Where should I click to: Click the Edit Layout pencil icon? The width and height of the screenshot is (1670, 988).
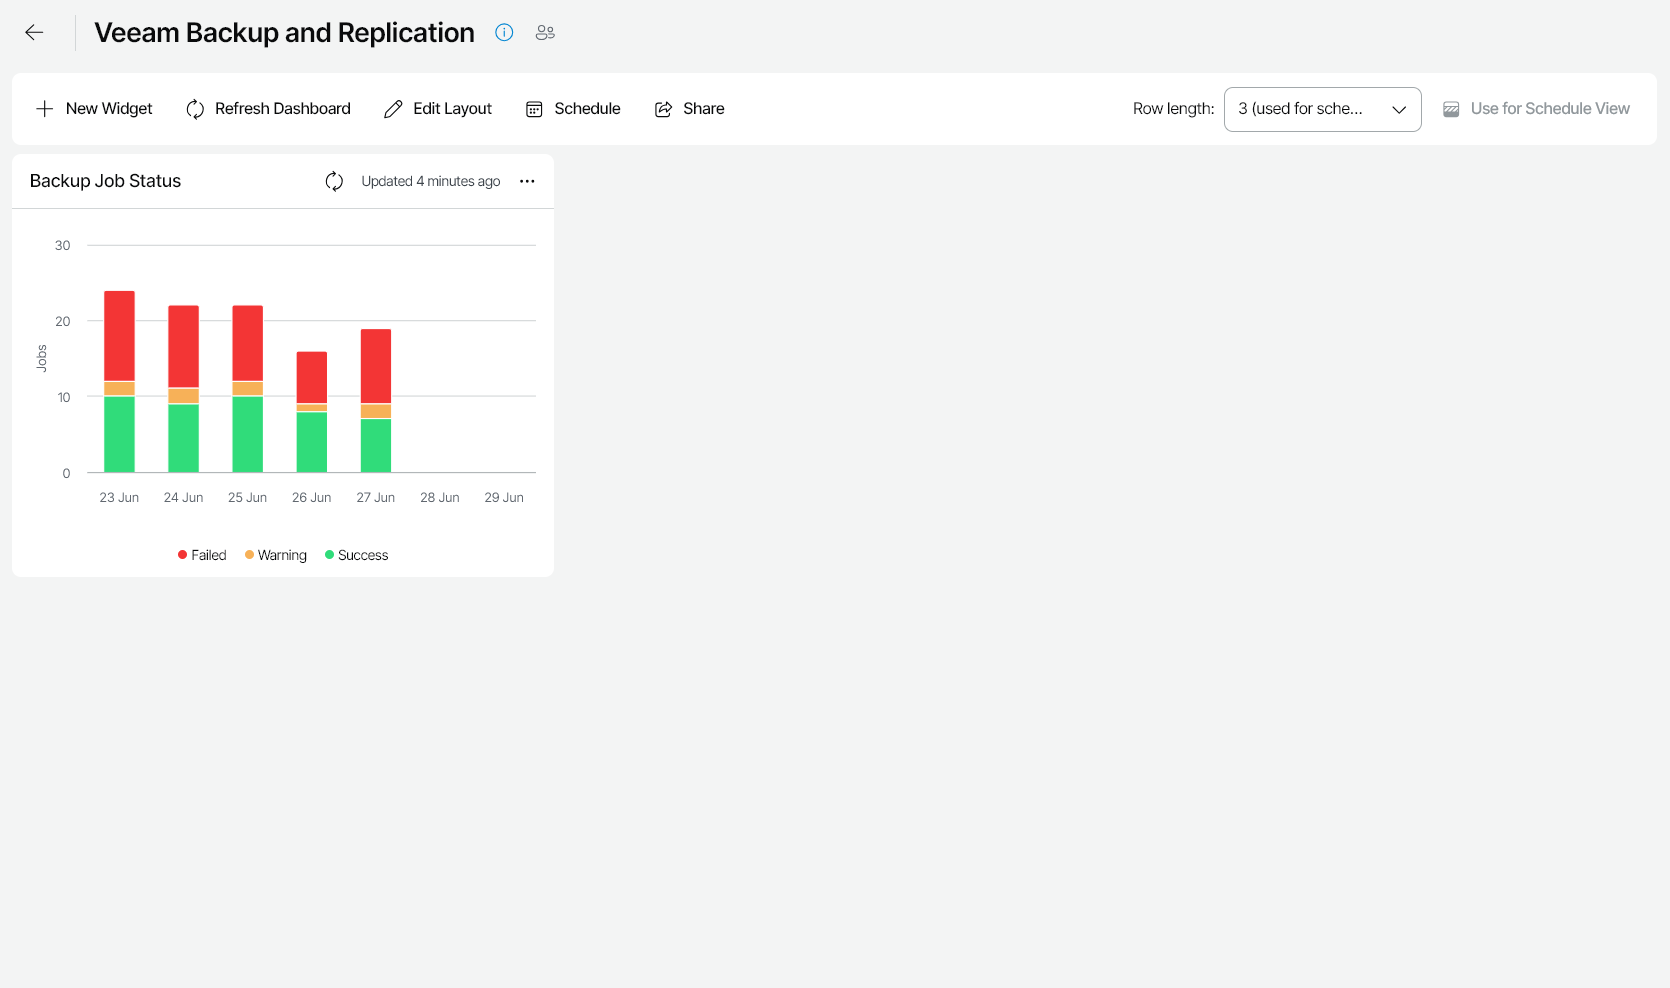[393, 109]
